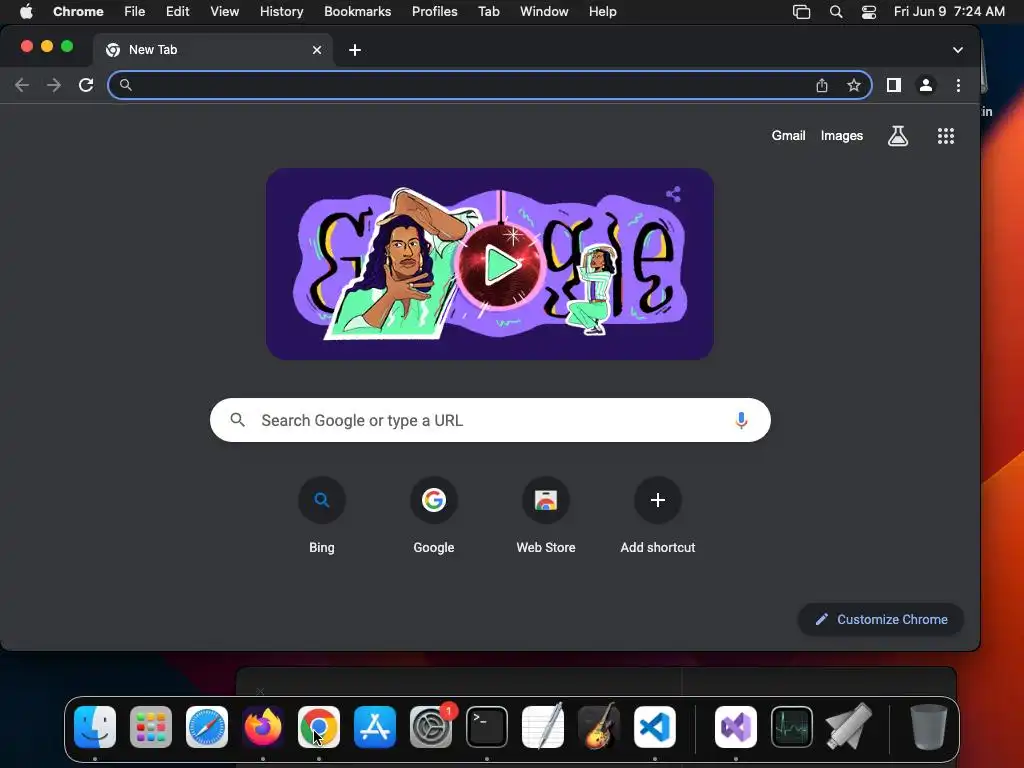1024x768 pixels.
Task: Open Activity Monitor from the Dock
Action: [792, 726]
